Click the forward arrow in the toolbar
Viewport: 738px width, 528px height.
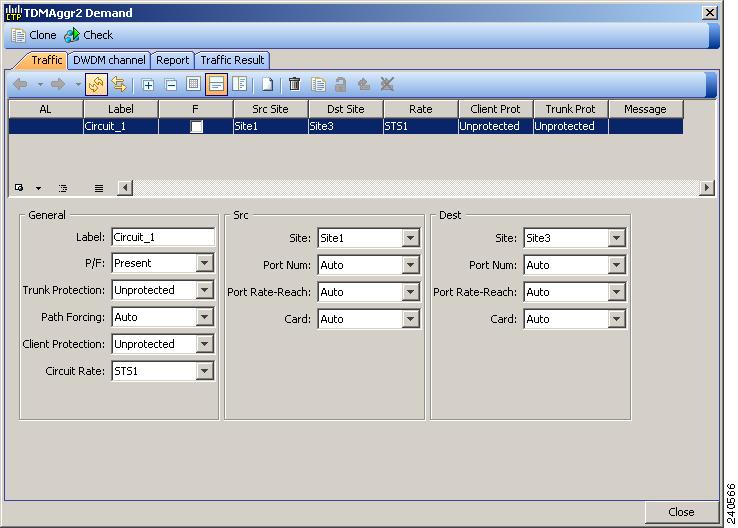point(58,85)
